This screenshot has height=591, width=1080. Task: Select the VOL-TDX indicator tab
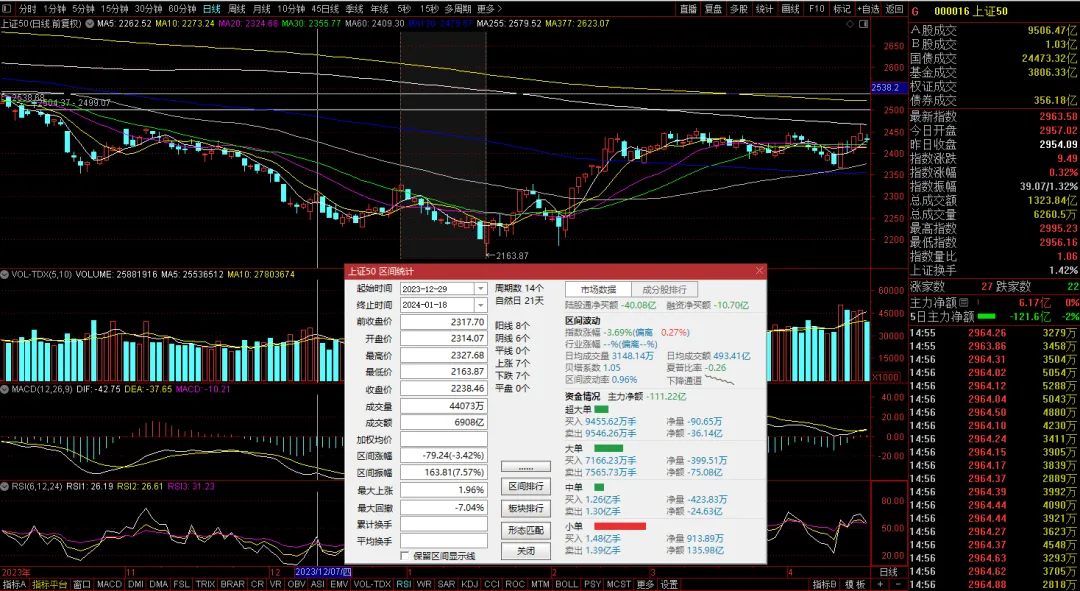(x=372, y=584)
